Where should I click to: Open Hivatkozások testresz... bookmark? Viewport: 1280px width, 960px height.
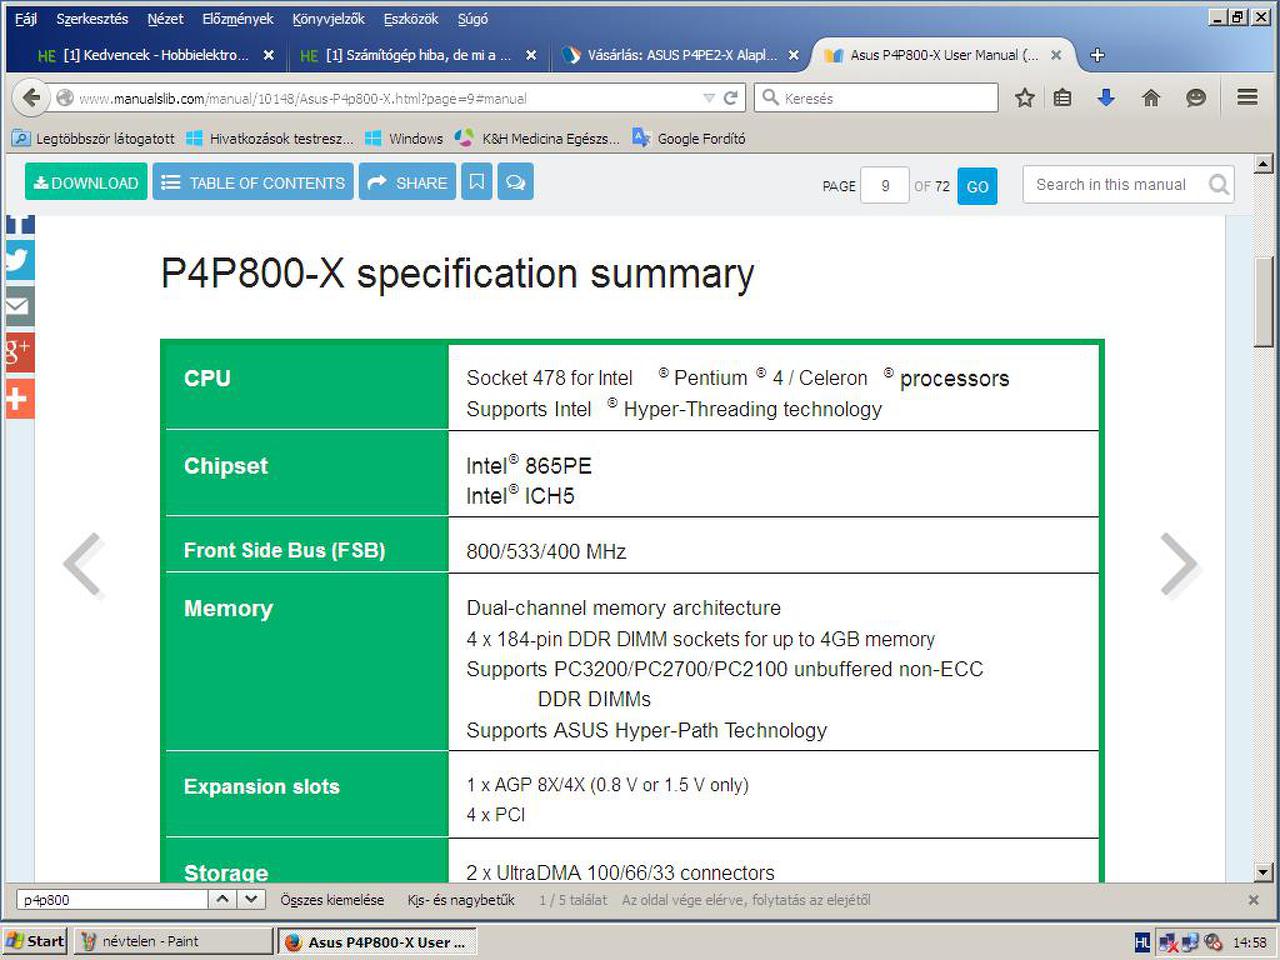coord(270,138)
